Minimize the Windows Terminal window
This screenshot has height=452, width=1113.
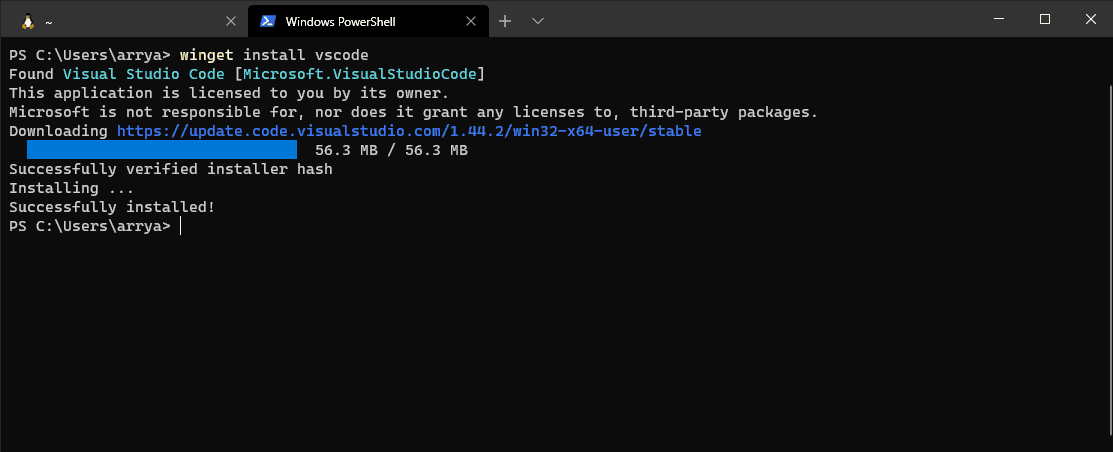(x=998, y=19)
